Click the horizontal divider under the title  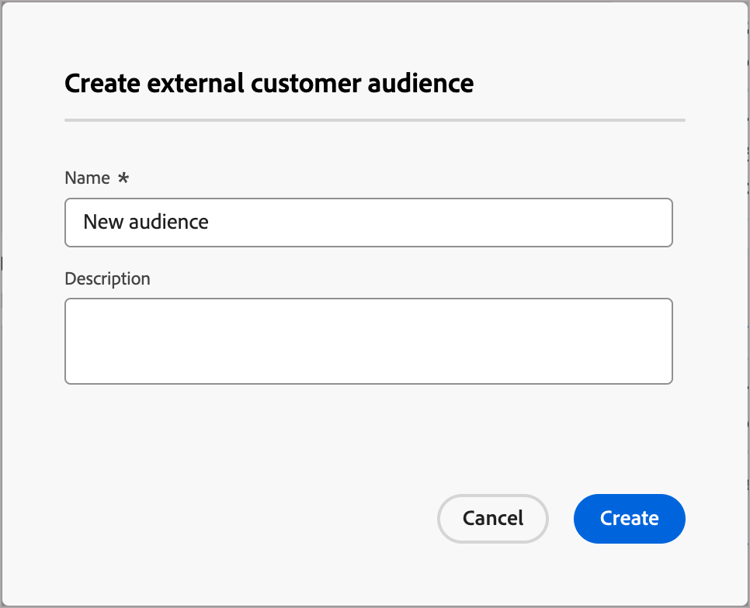point(375,120)
